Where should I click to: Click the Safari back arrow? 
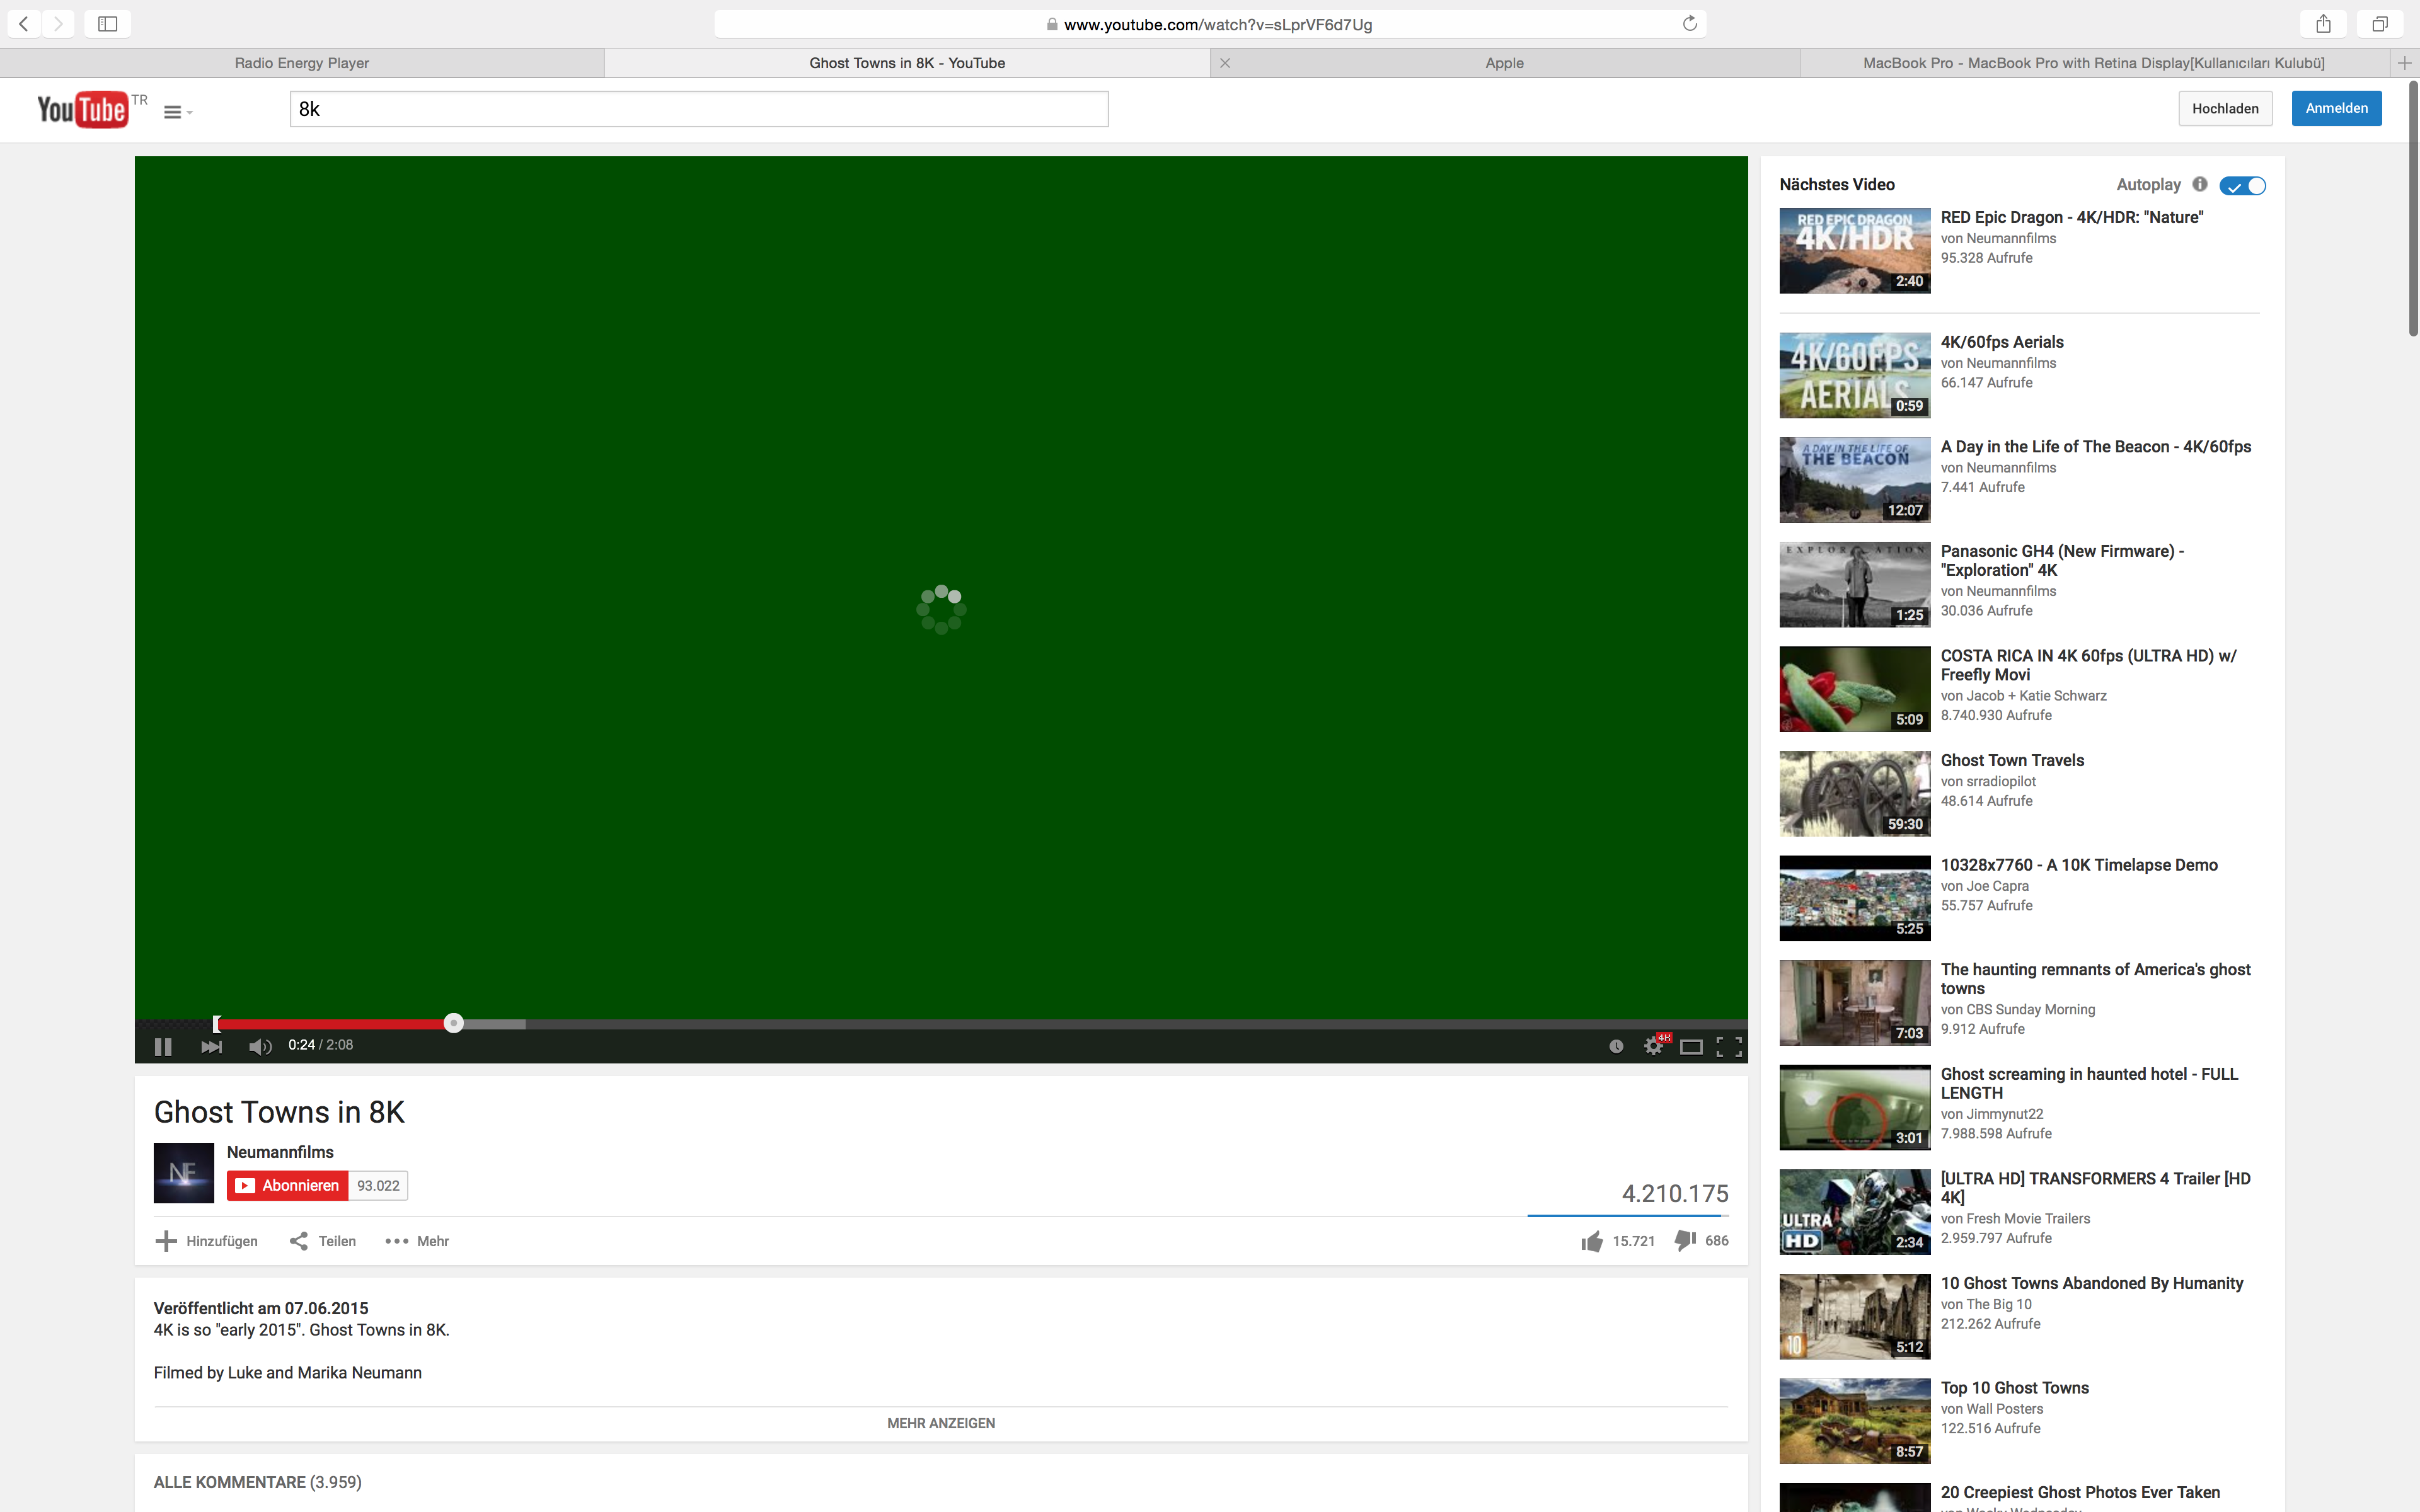(24, 24)
